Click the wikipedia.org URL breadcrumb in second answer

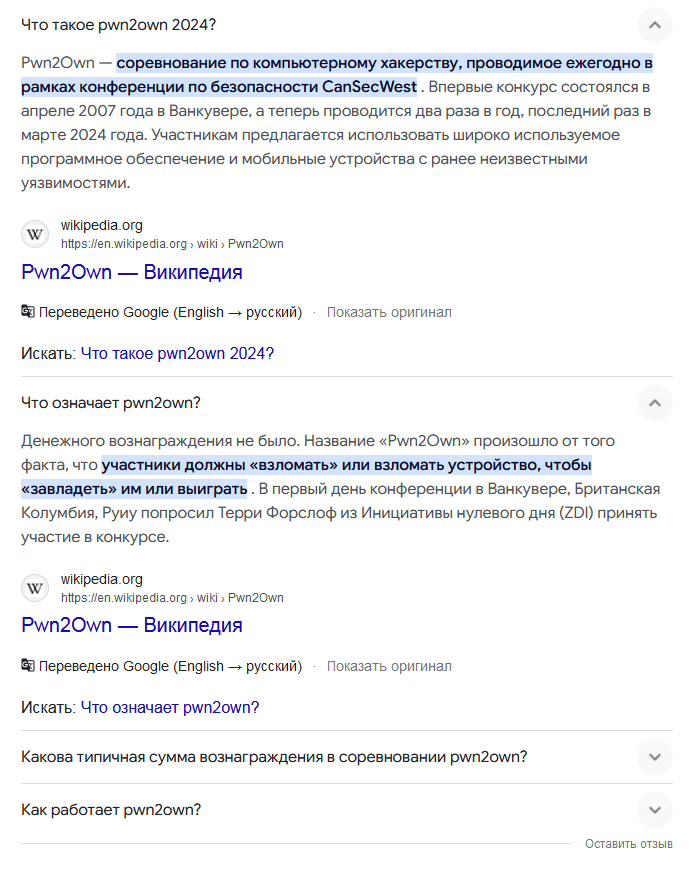172,597
